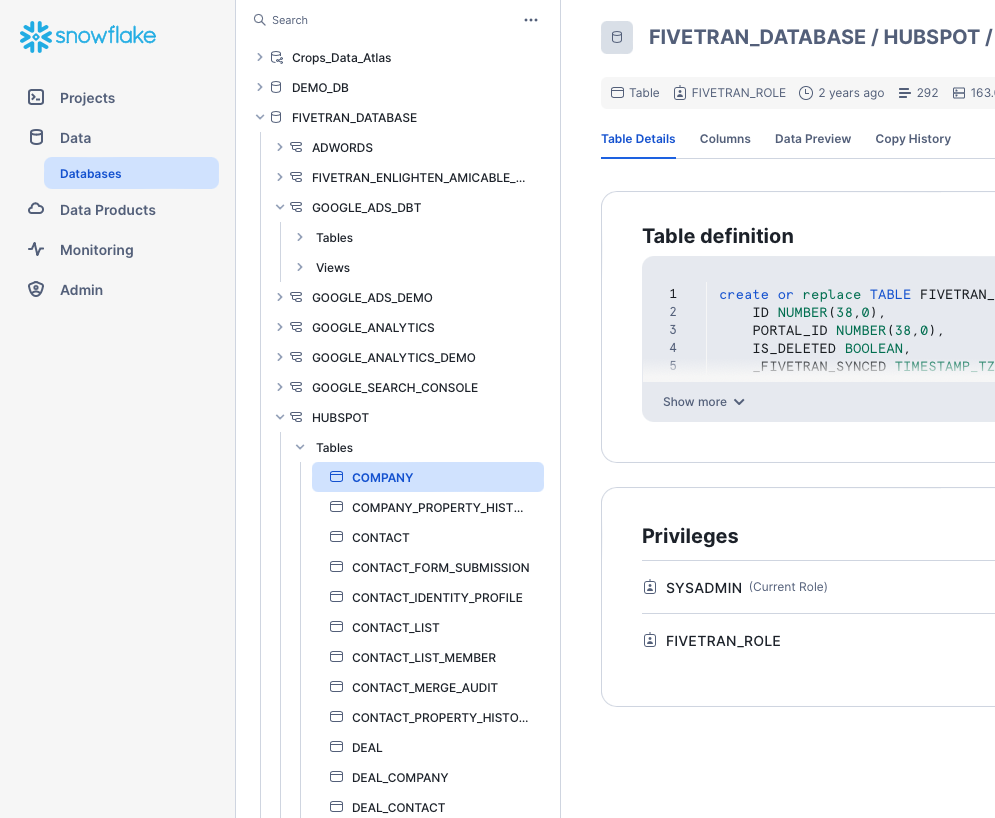Open the three-dot more options menu

pos(530,20)
